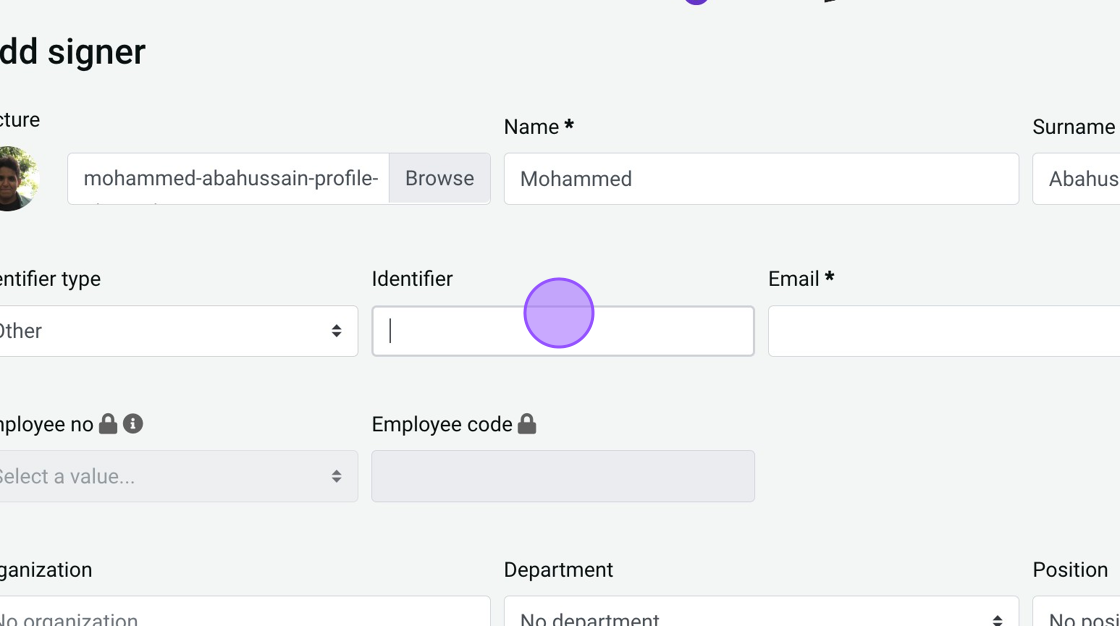The width and height of the screenshot is (1120, 626).
Task: Open the Position dropdown
Action: point(1080,614)
